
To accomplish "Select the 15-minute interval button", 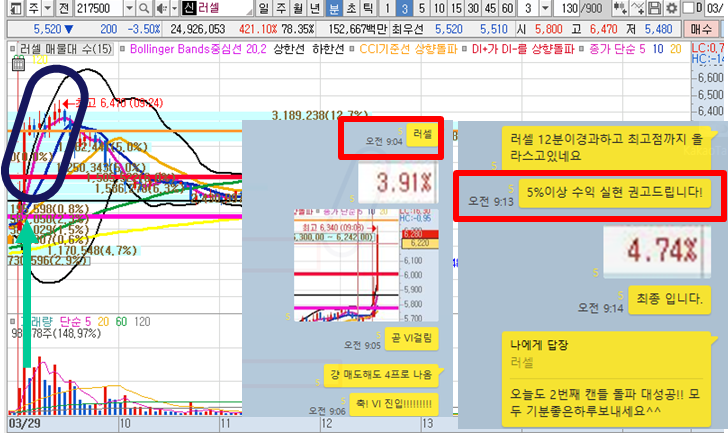I will coord(456,8).
